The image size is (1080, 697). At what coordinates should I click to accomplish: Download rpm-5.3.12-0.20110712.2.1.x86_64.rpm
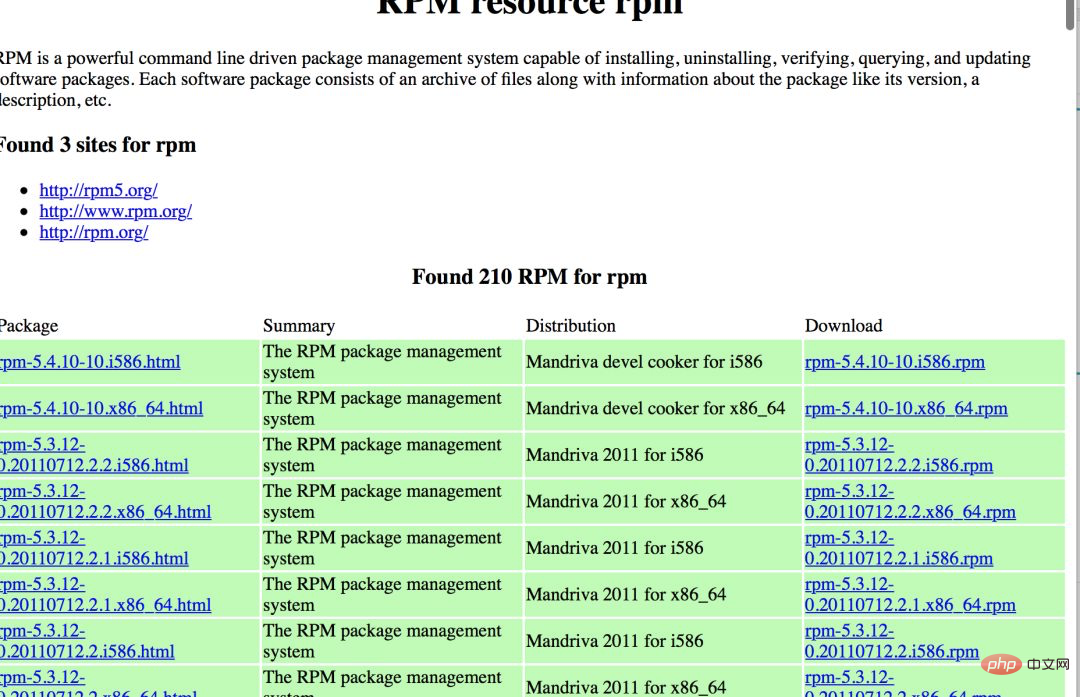point(910,594)
